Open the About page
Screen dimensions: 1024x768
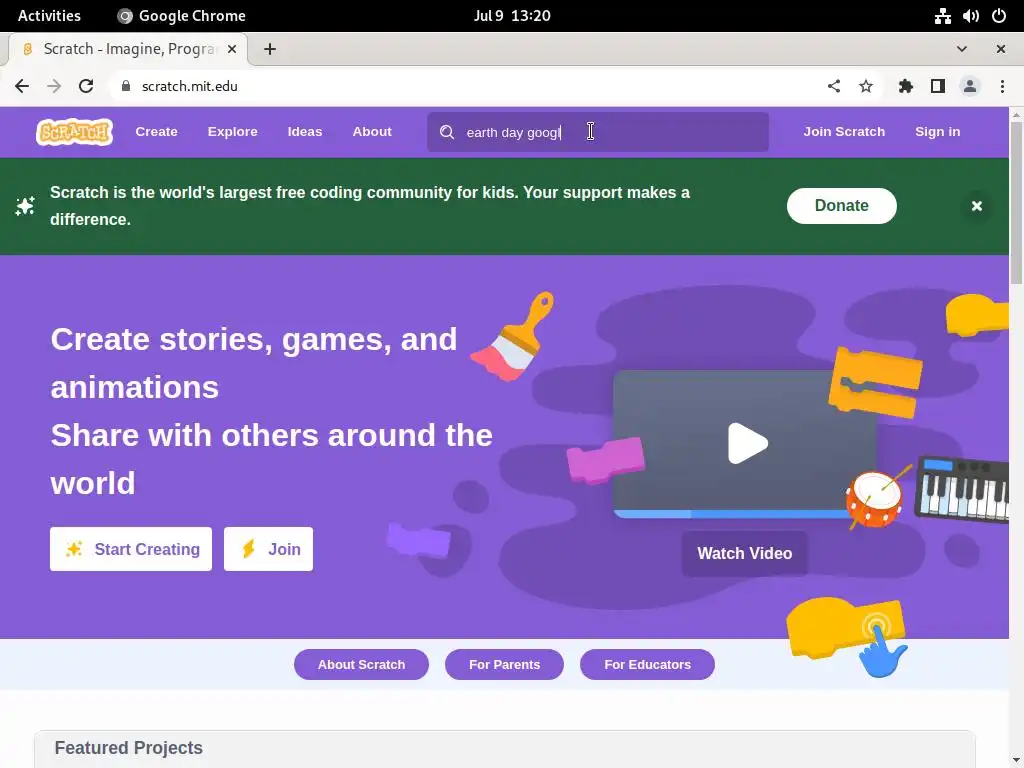click(x=372, y=132)
